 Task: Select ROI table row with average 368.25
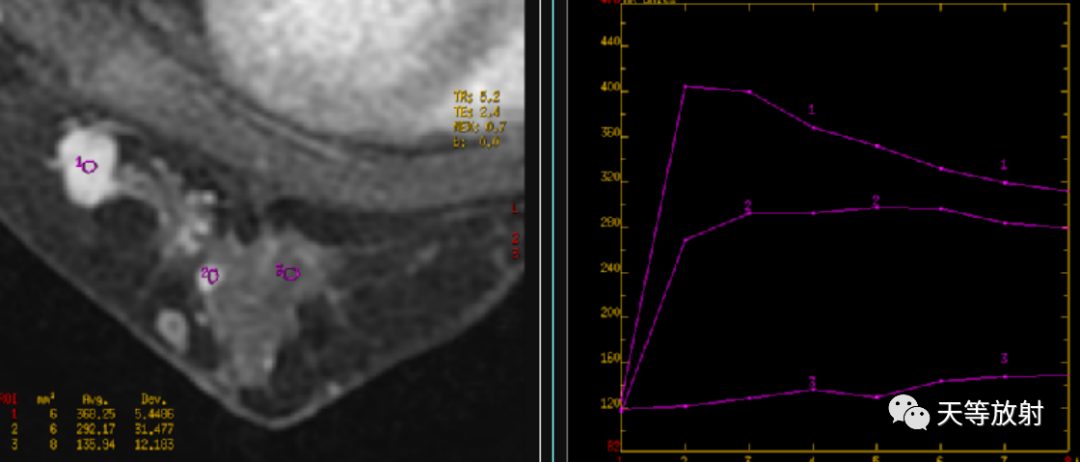[86, 415]
